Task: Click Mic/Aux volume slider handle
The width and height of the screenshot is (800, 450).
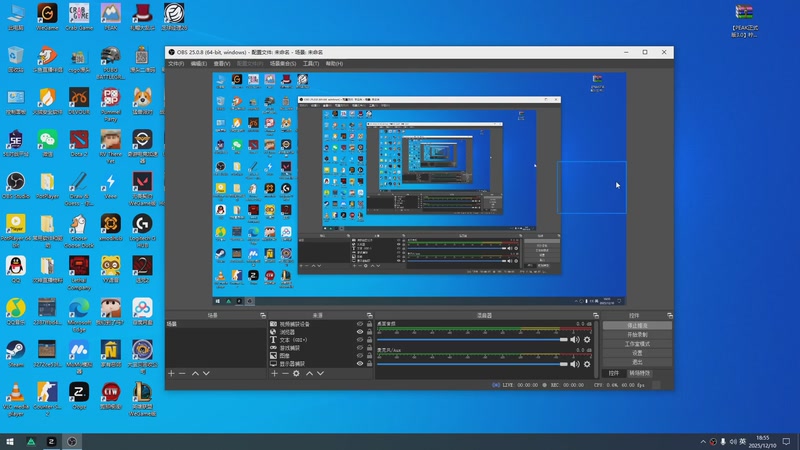Action: [x=563, y=364]
